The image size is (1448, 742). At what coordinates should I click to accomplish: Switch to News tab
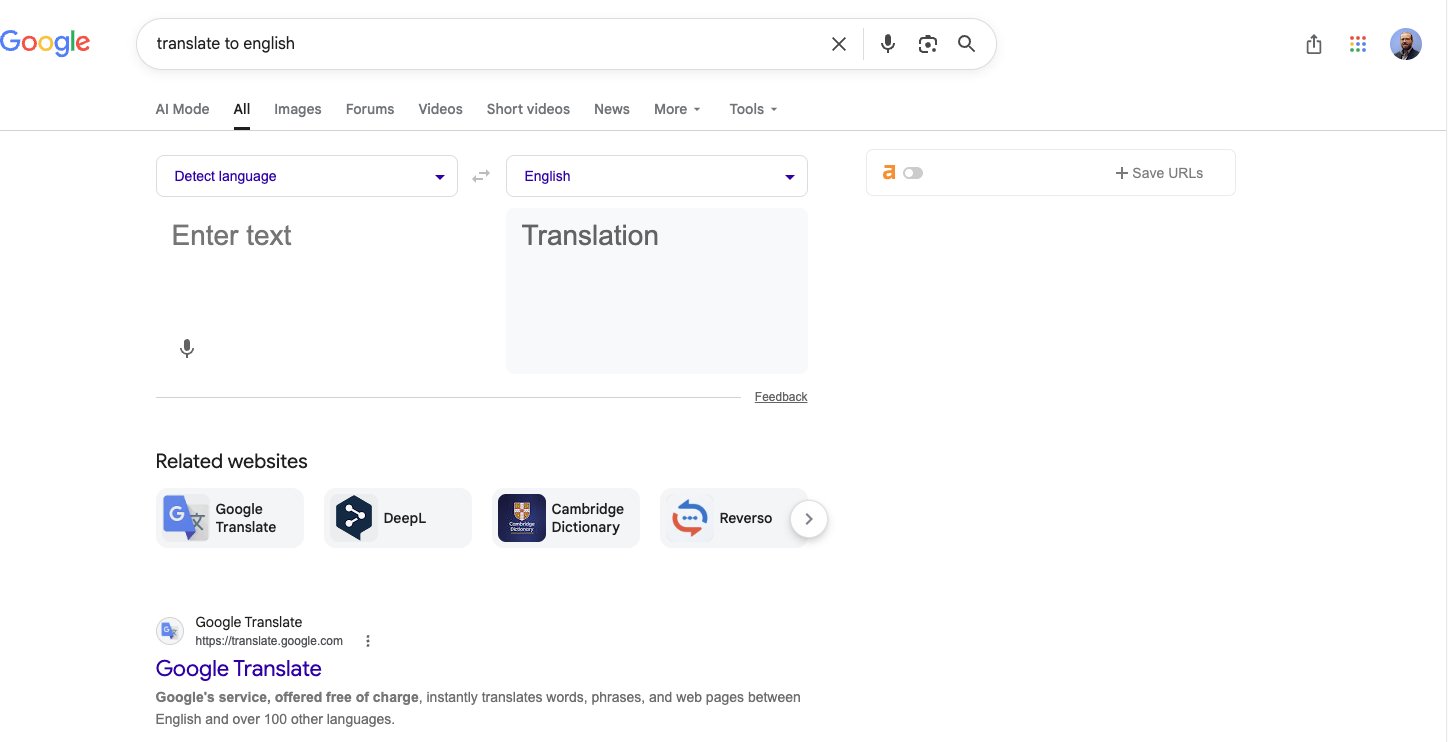612,109
